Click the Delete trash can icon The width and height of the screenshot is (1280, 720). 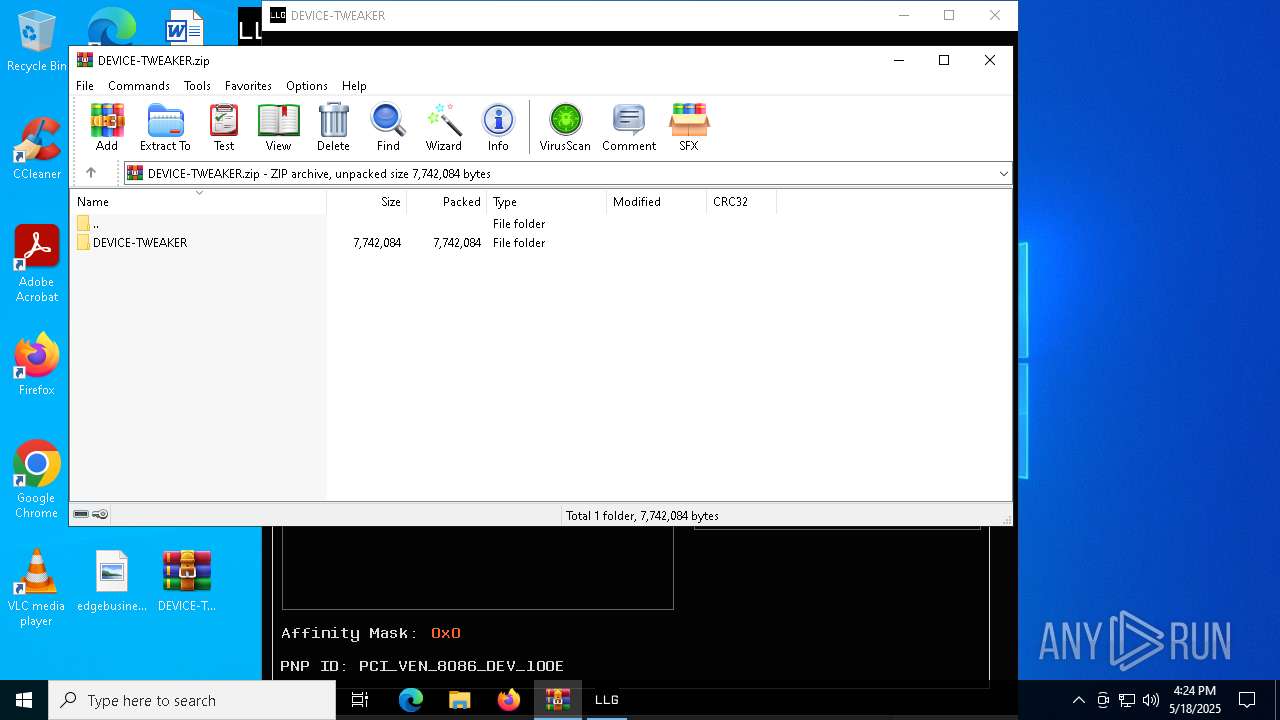(333, 128)
